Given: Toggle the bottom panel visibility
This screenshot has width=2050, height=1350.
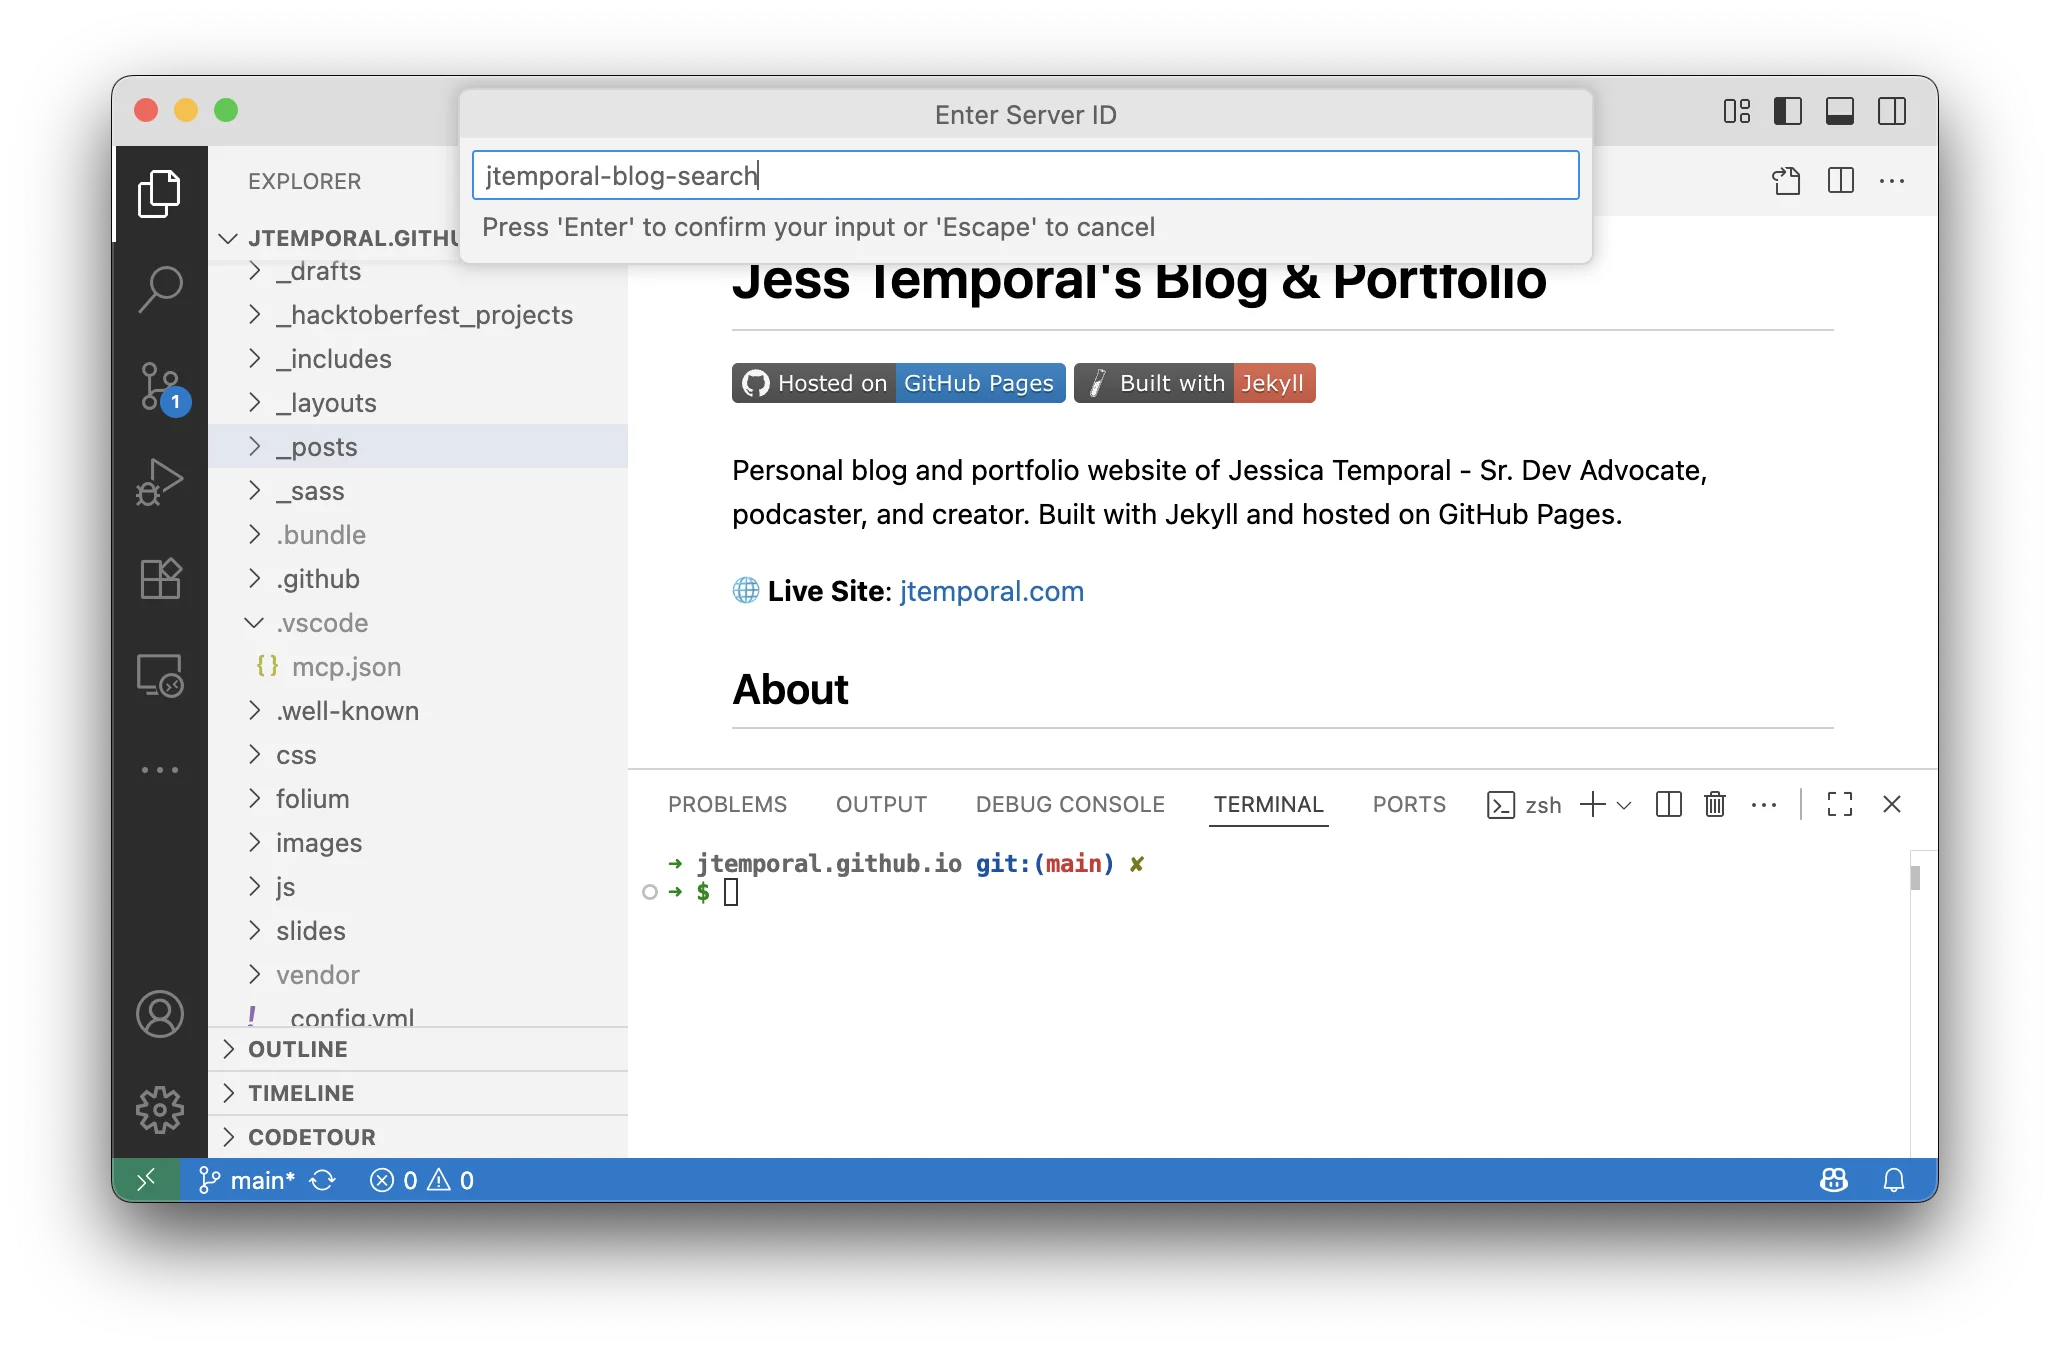Looking at the screenshot, I should (1839, 111).
